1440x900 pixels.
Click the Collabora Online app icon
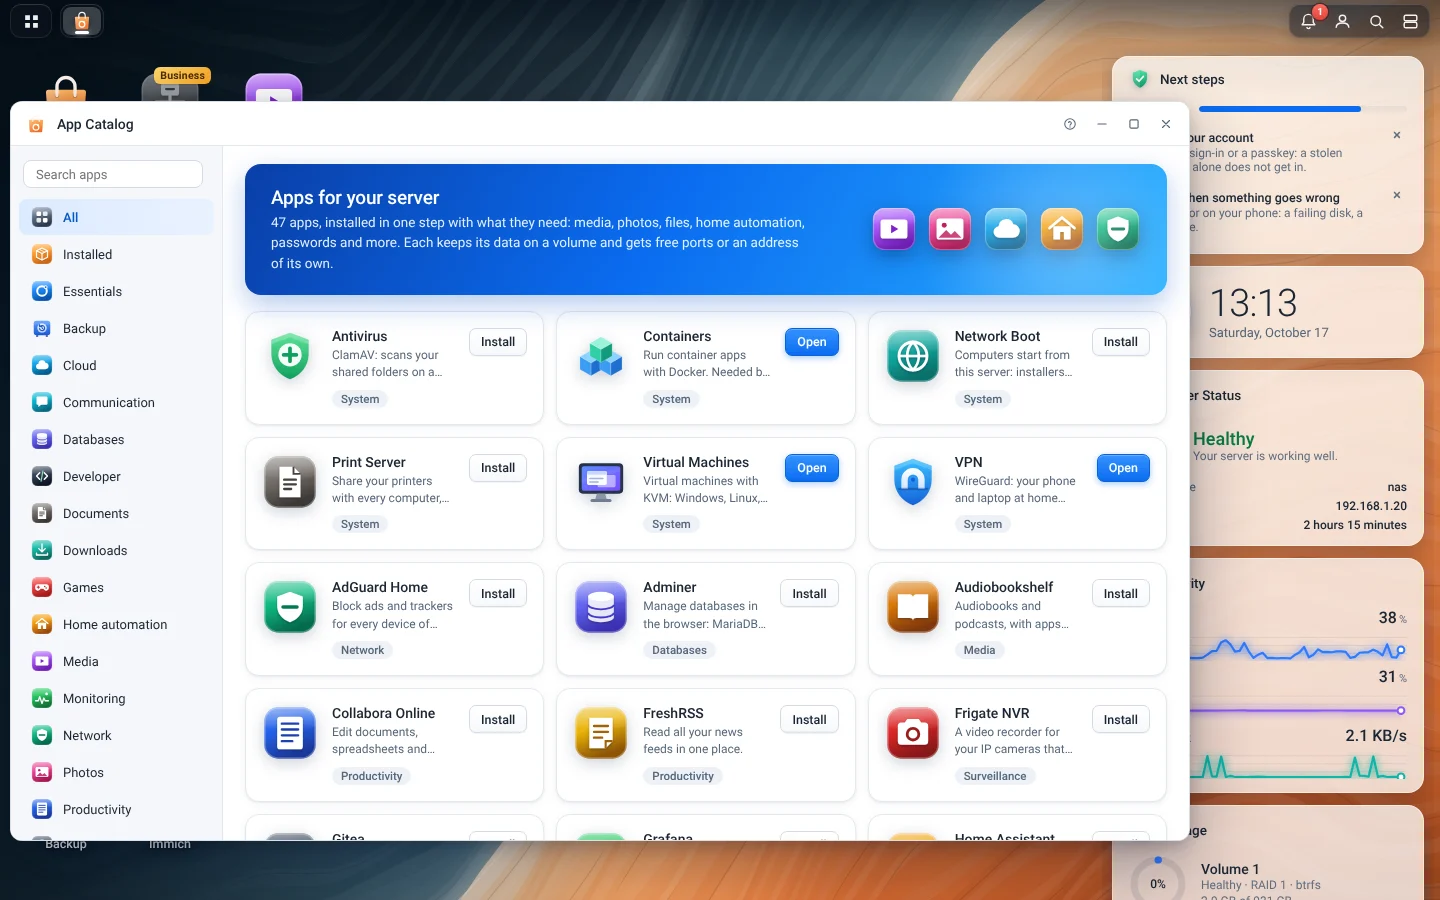pyautogui.click(x=290, y=733)
